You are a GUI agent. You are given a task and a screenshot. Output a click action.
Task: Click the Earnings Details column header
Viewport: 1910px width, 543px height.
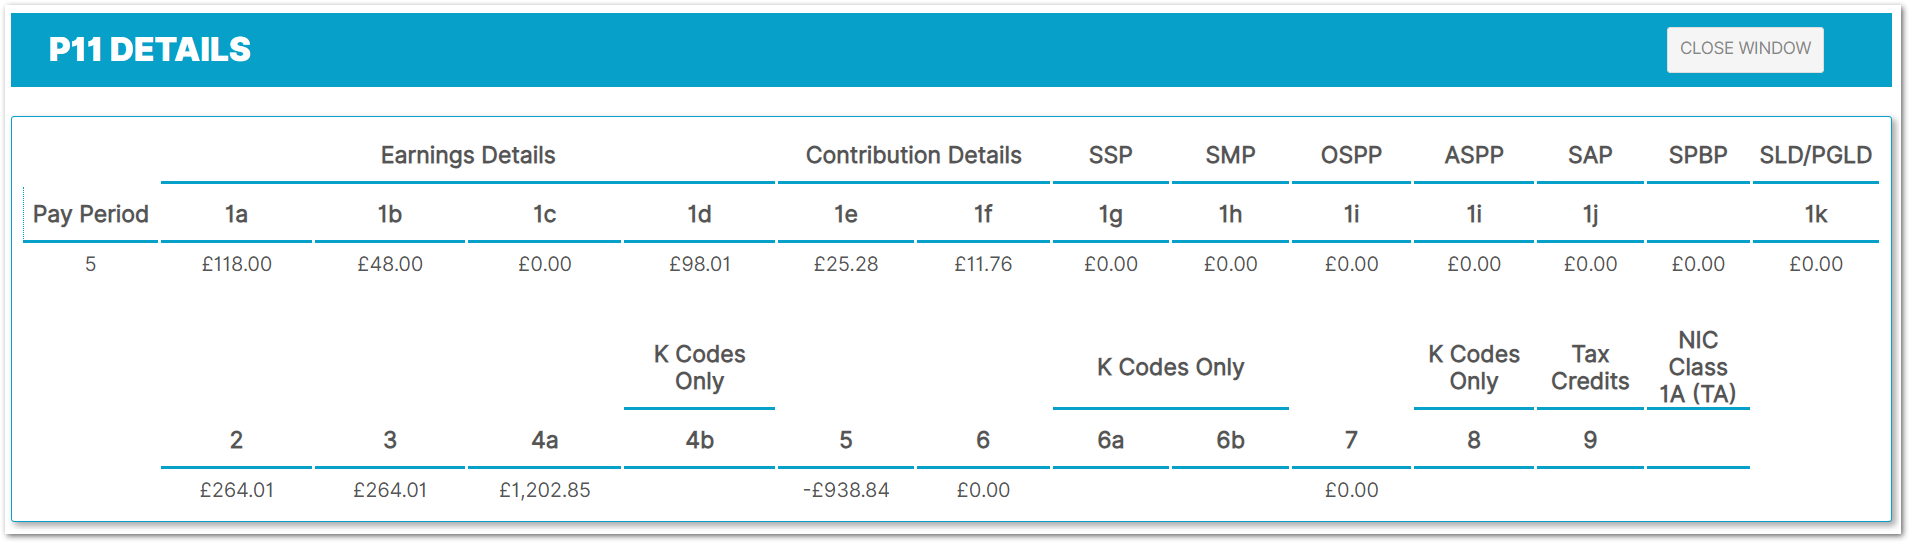click(467, 155)
